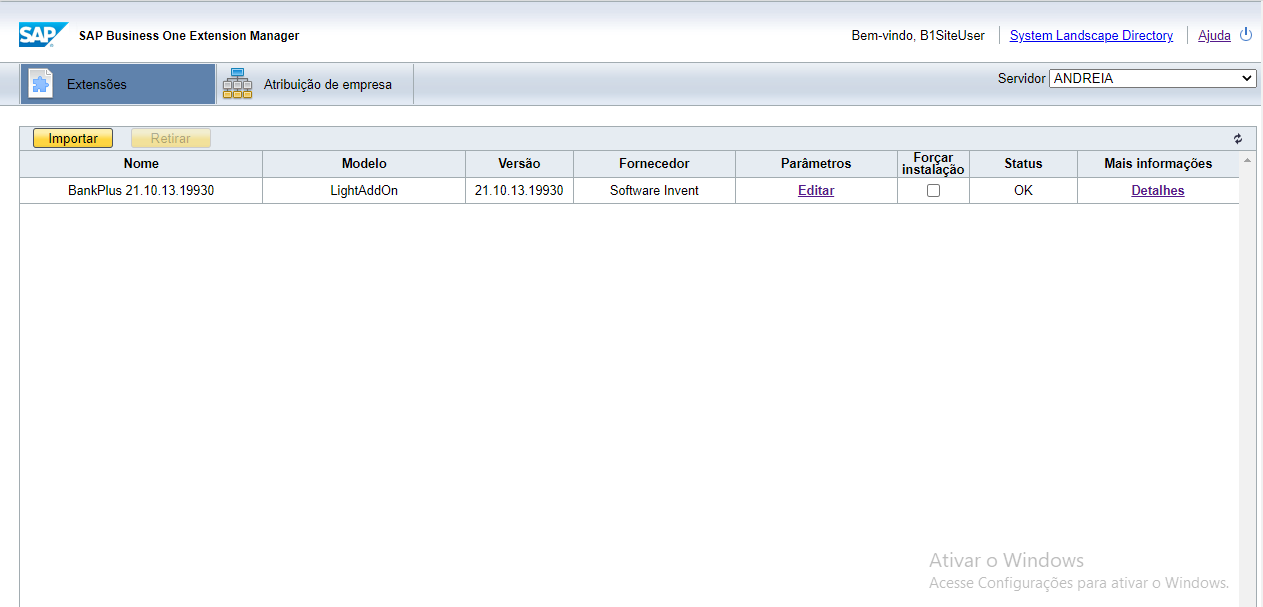Open the Atribuição de empresa tab
1263x607 pixels.
315,84
